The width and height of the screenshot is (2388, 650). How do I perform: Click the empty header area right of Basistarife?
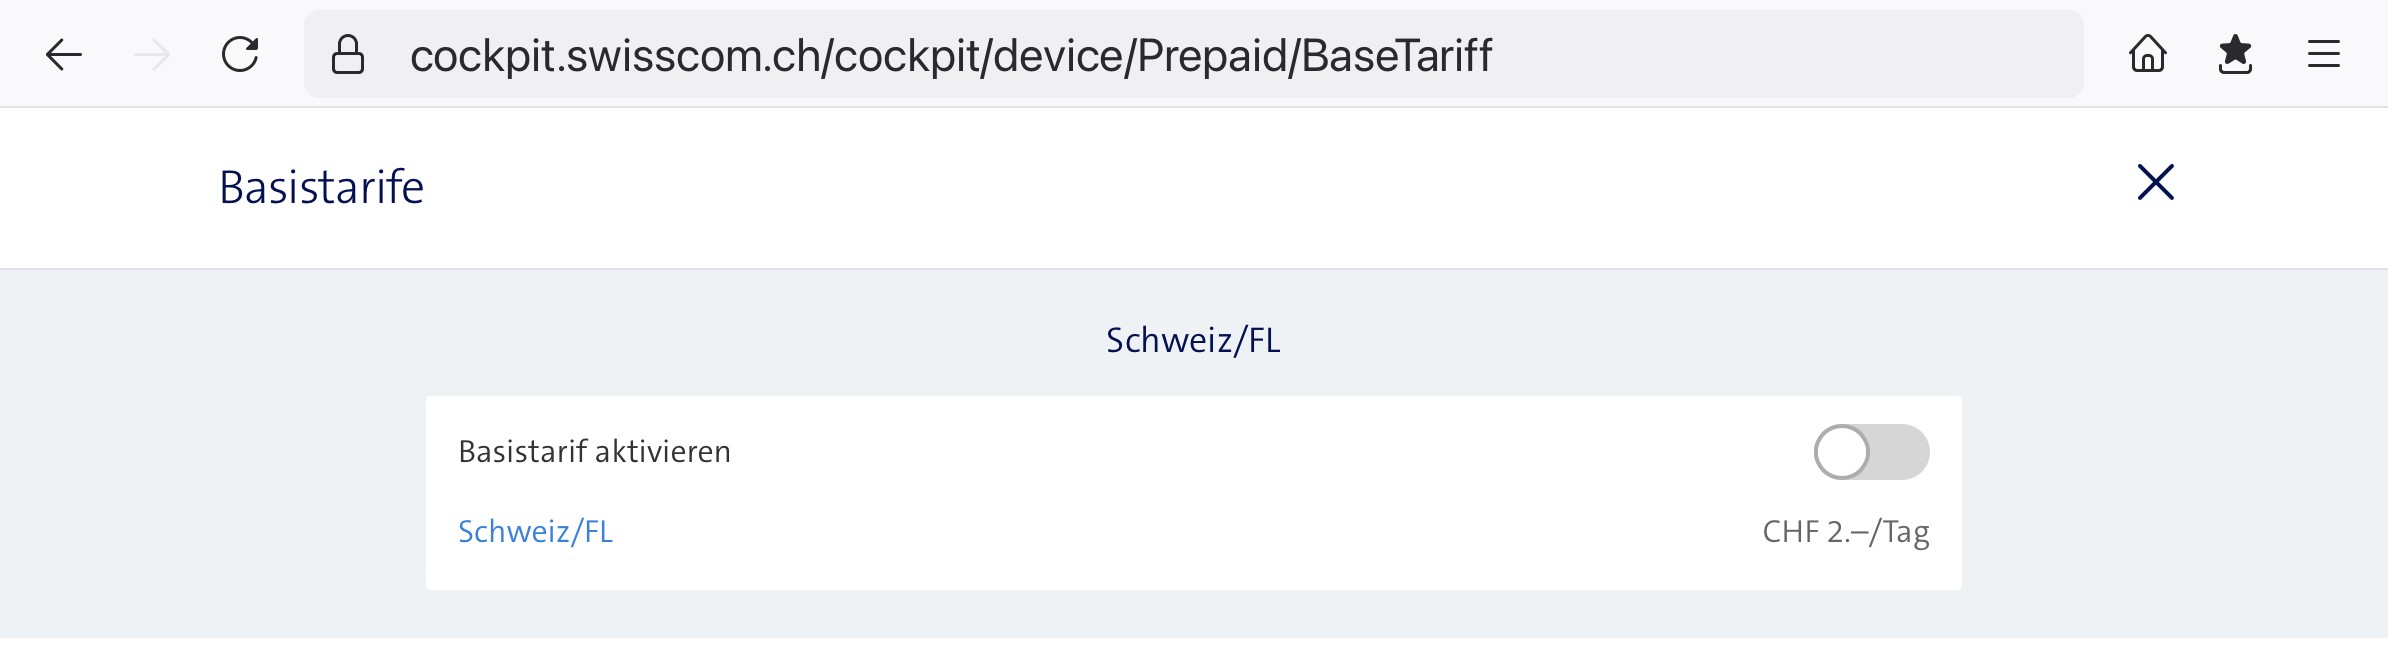(x=1200, y=187)
